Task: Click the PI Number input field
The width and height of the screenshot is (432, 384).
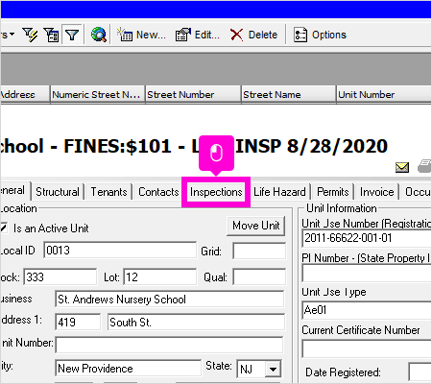Action: 367,273
